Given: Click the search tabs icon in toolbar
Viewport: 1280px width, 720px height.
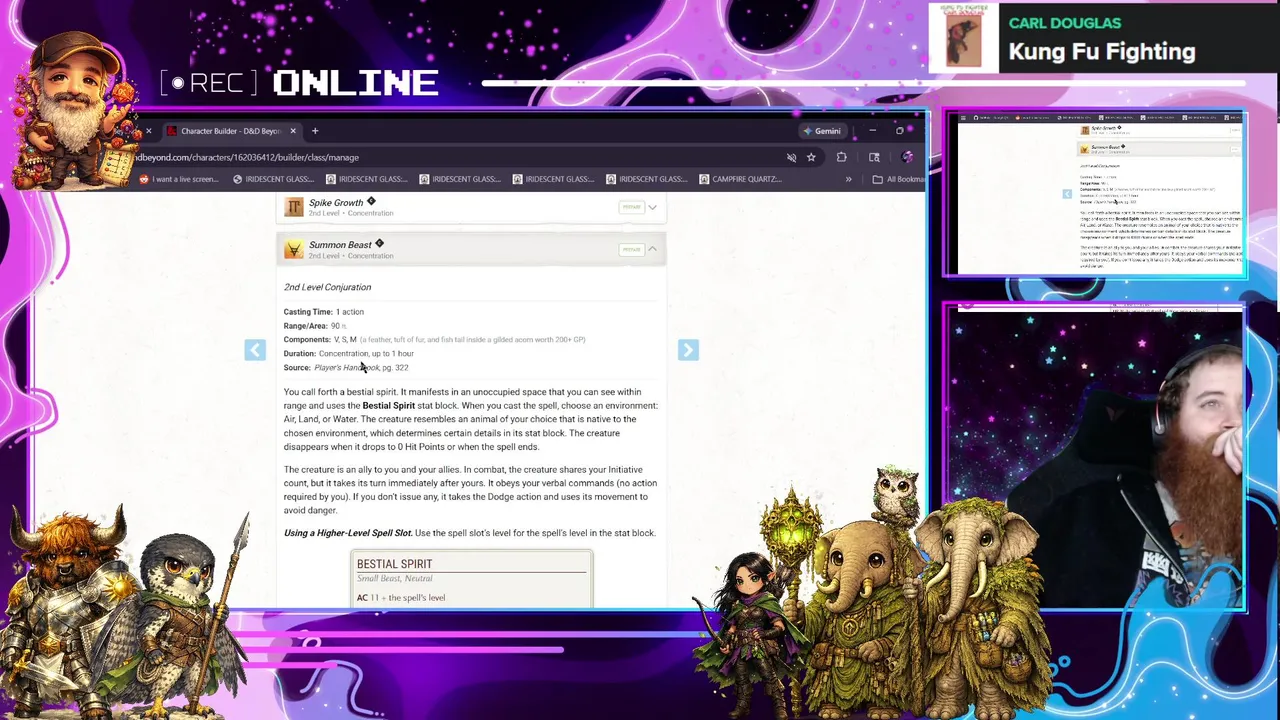Looking at the screenshot, I should click(874, 157).
